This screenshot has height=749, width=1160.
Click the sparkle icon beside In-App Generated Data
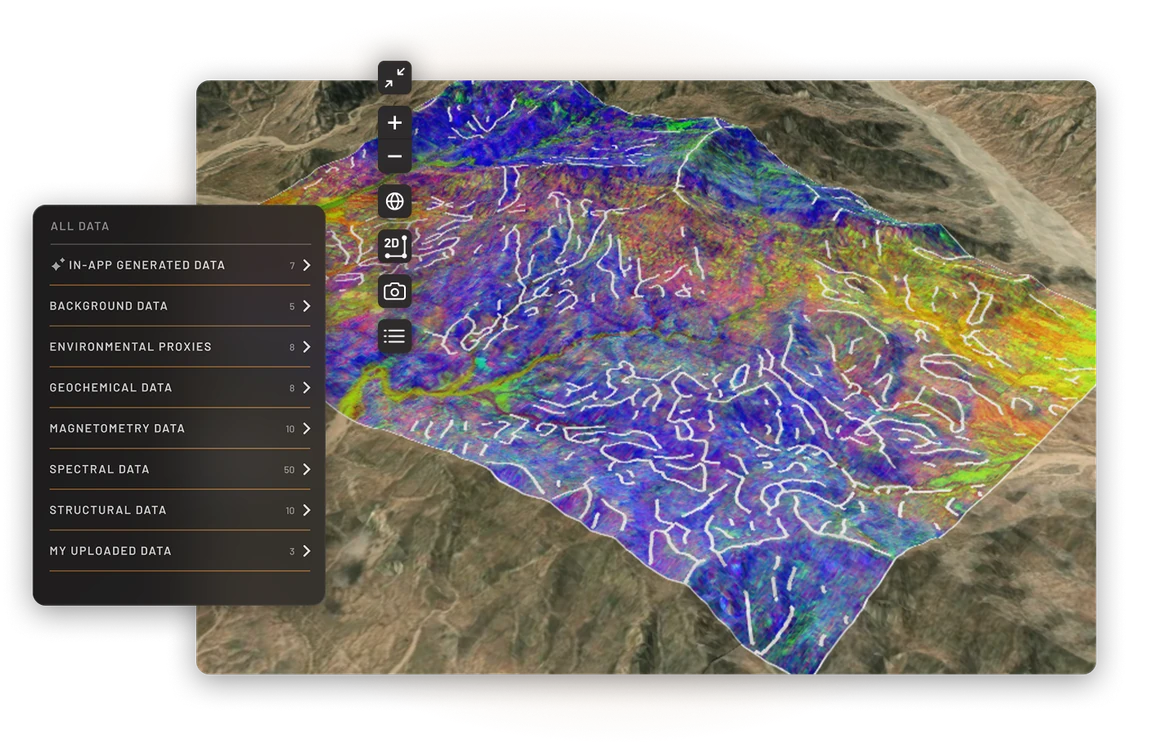[x=57, y=264]
